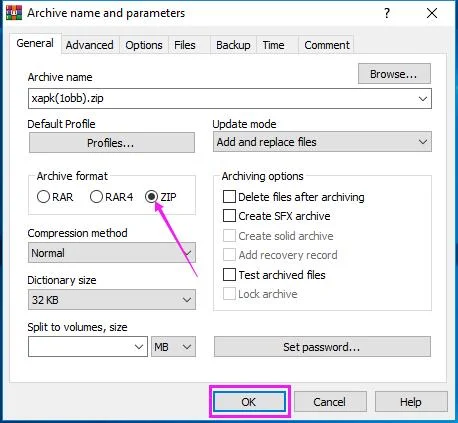Click the Set password... button
The width and height of the screenshot is (458, 423).
pos(322,347)
